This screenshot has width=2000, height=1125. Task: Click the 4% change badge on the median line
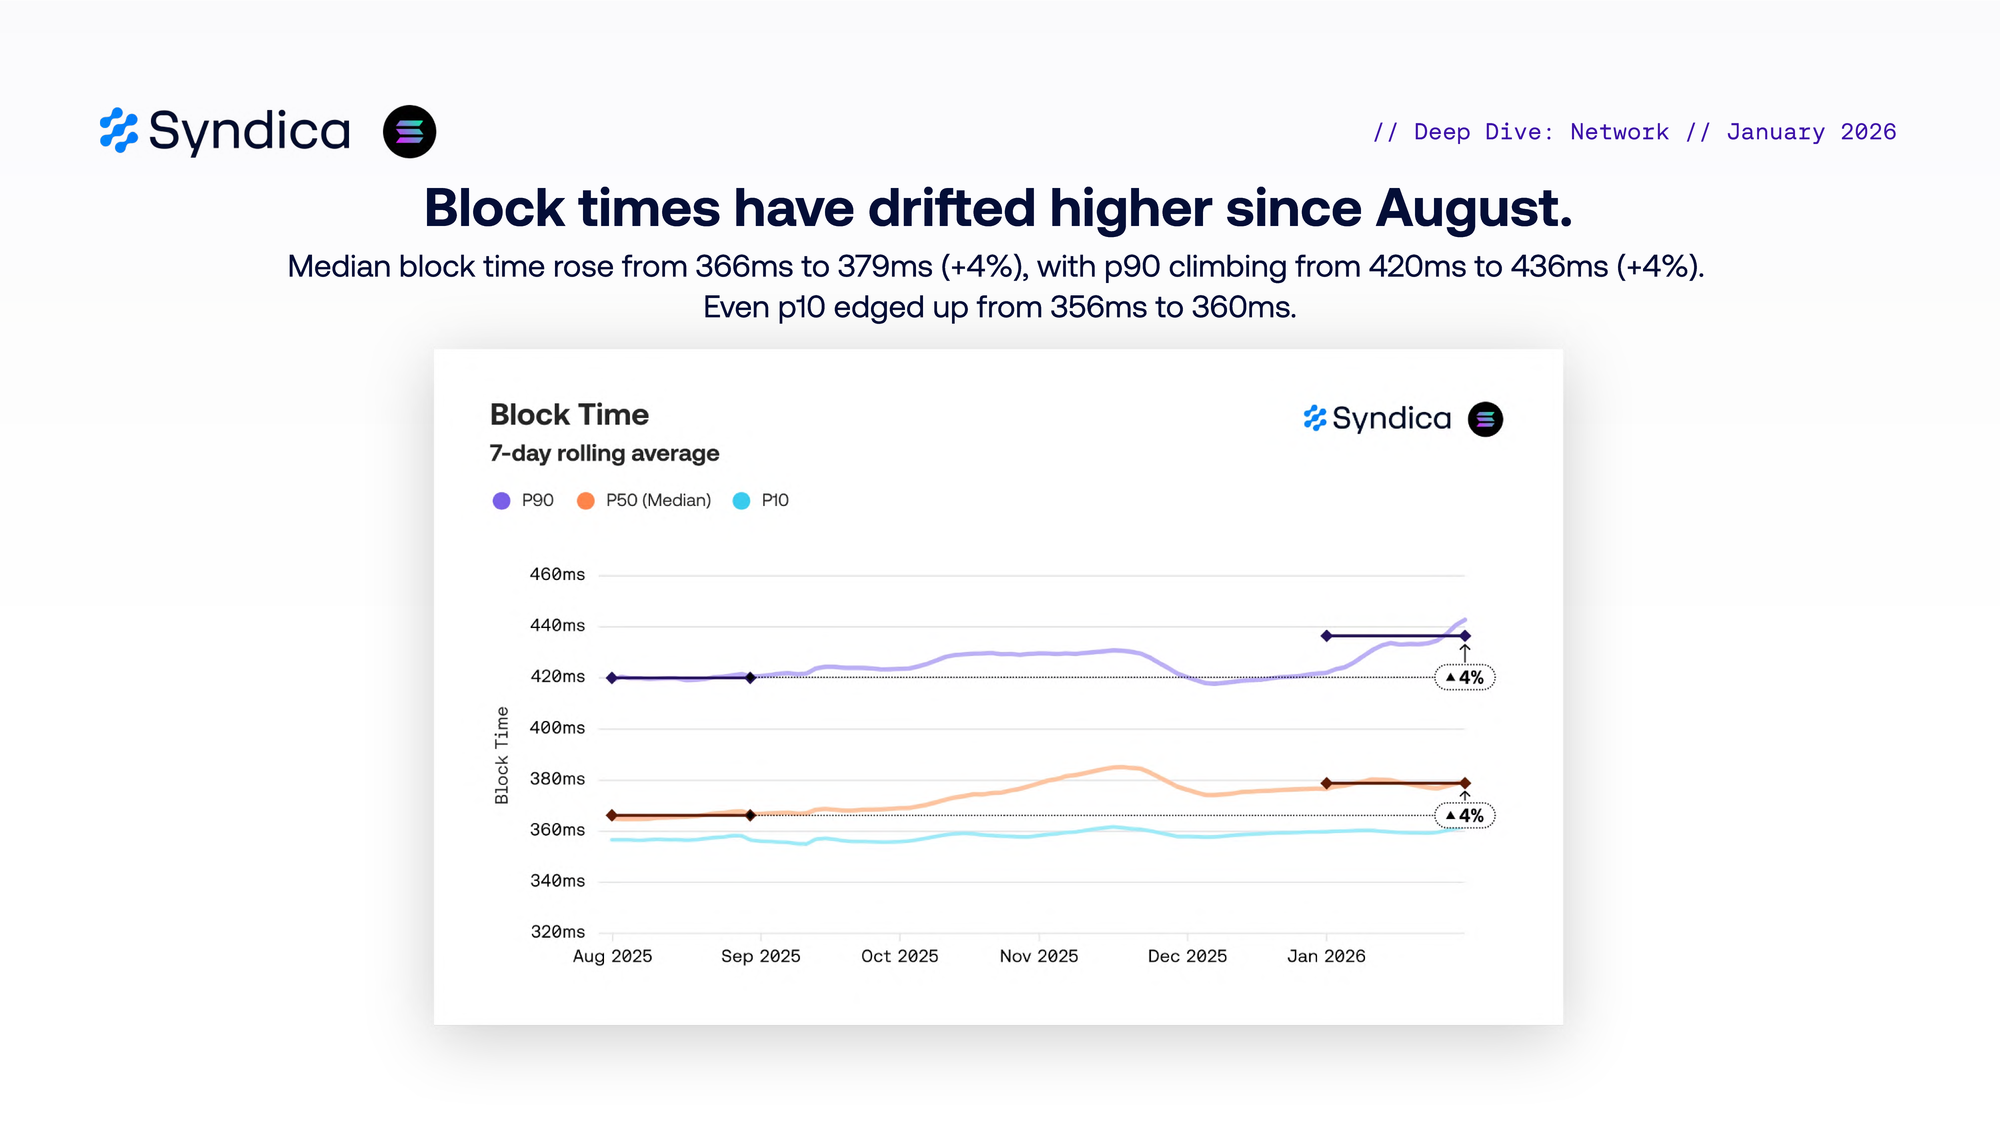point(1465,816)
